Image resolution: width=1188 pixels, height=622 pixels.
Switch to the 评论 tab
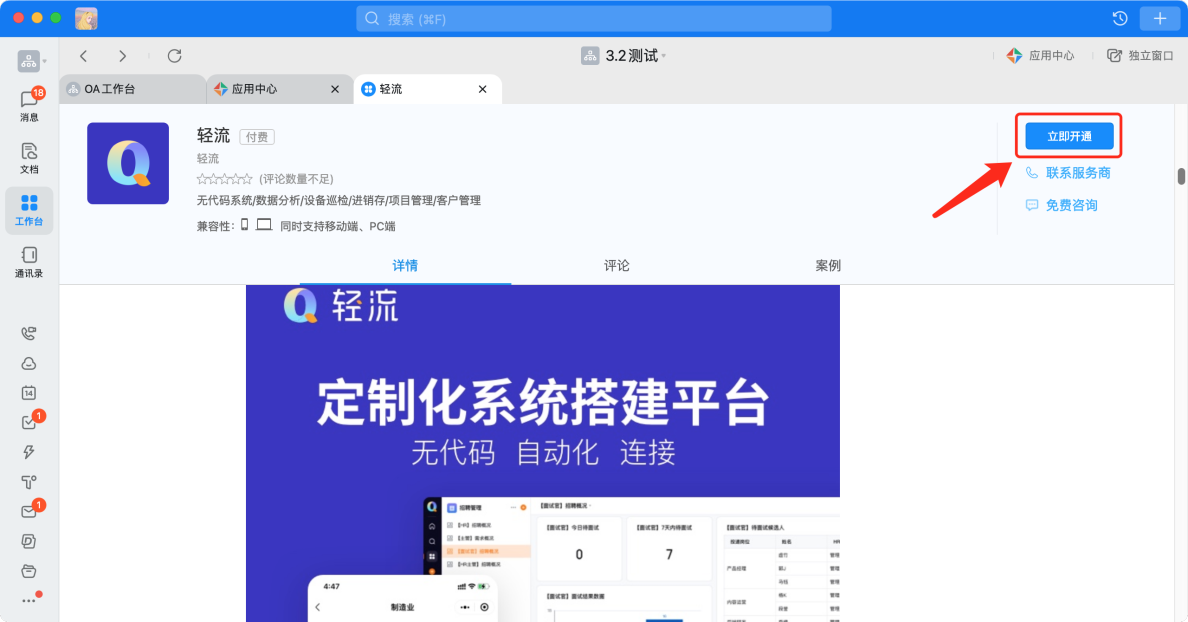[616, 265]
